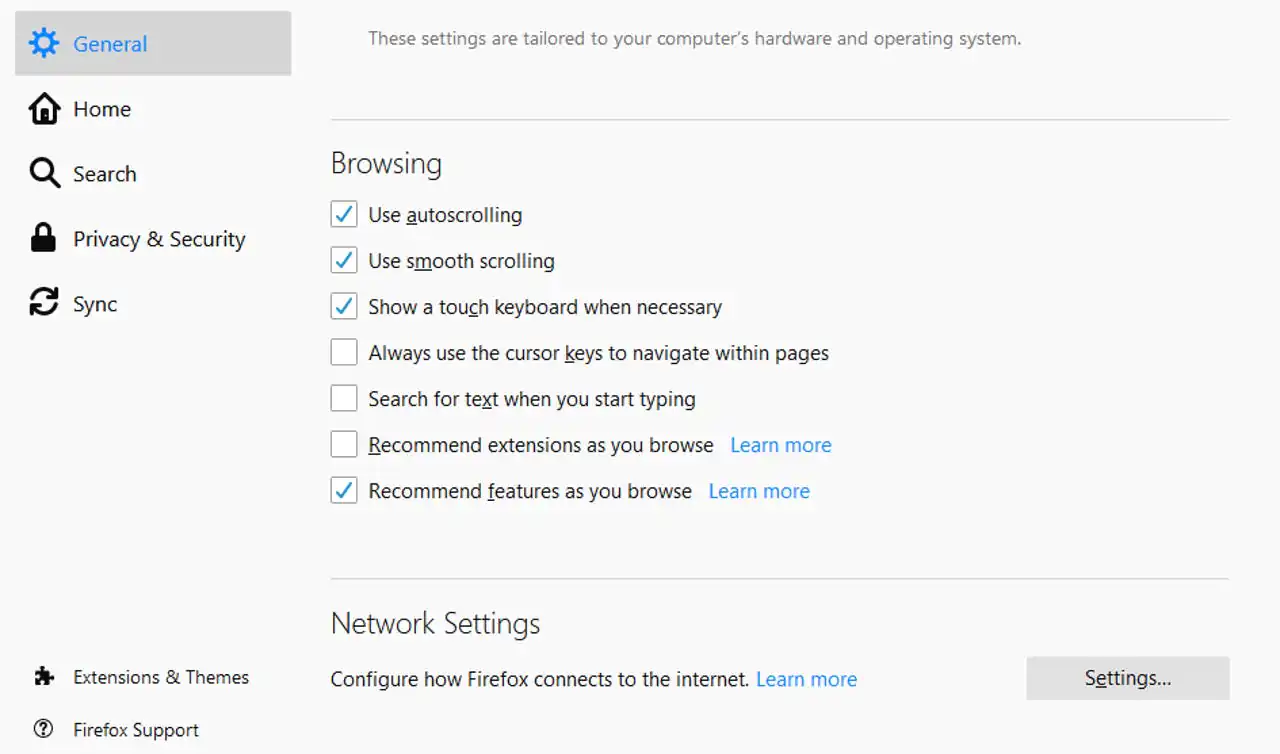
Task: Click Learn more beside Recommend extensions
Action: (x=780, y=444)
